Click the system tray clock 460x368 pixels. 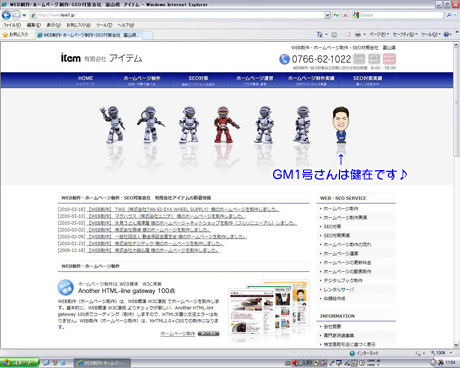coord(450,362)
